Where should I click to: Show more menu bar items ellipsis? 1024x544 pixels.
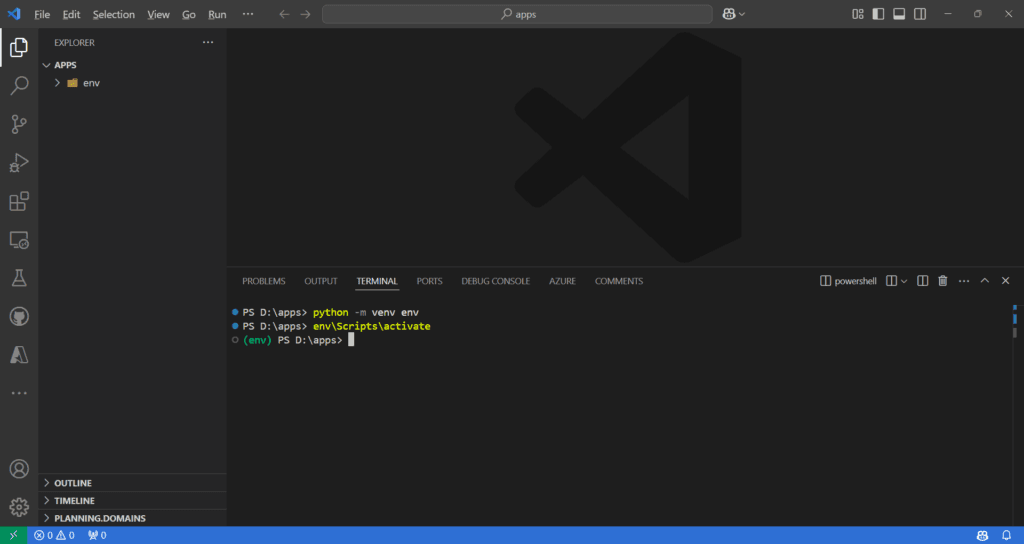coord(248,14)
